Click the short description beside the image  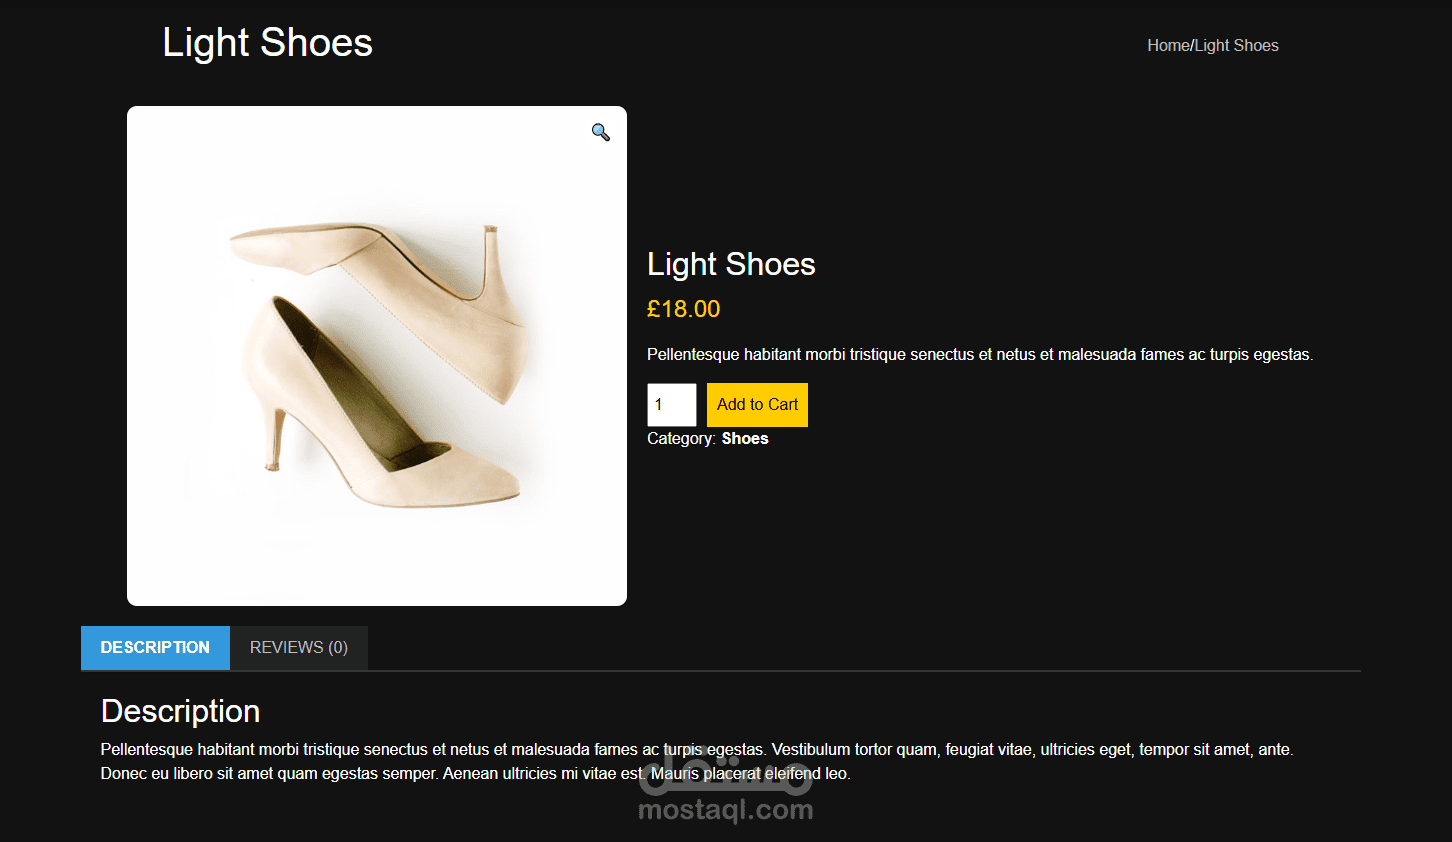coord(979,355)
